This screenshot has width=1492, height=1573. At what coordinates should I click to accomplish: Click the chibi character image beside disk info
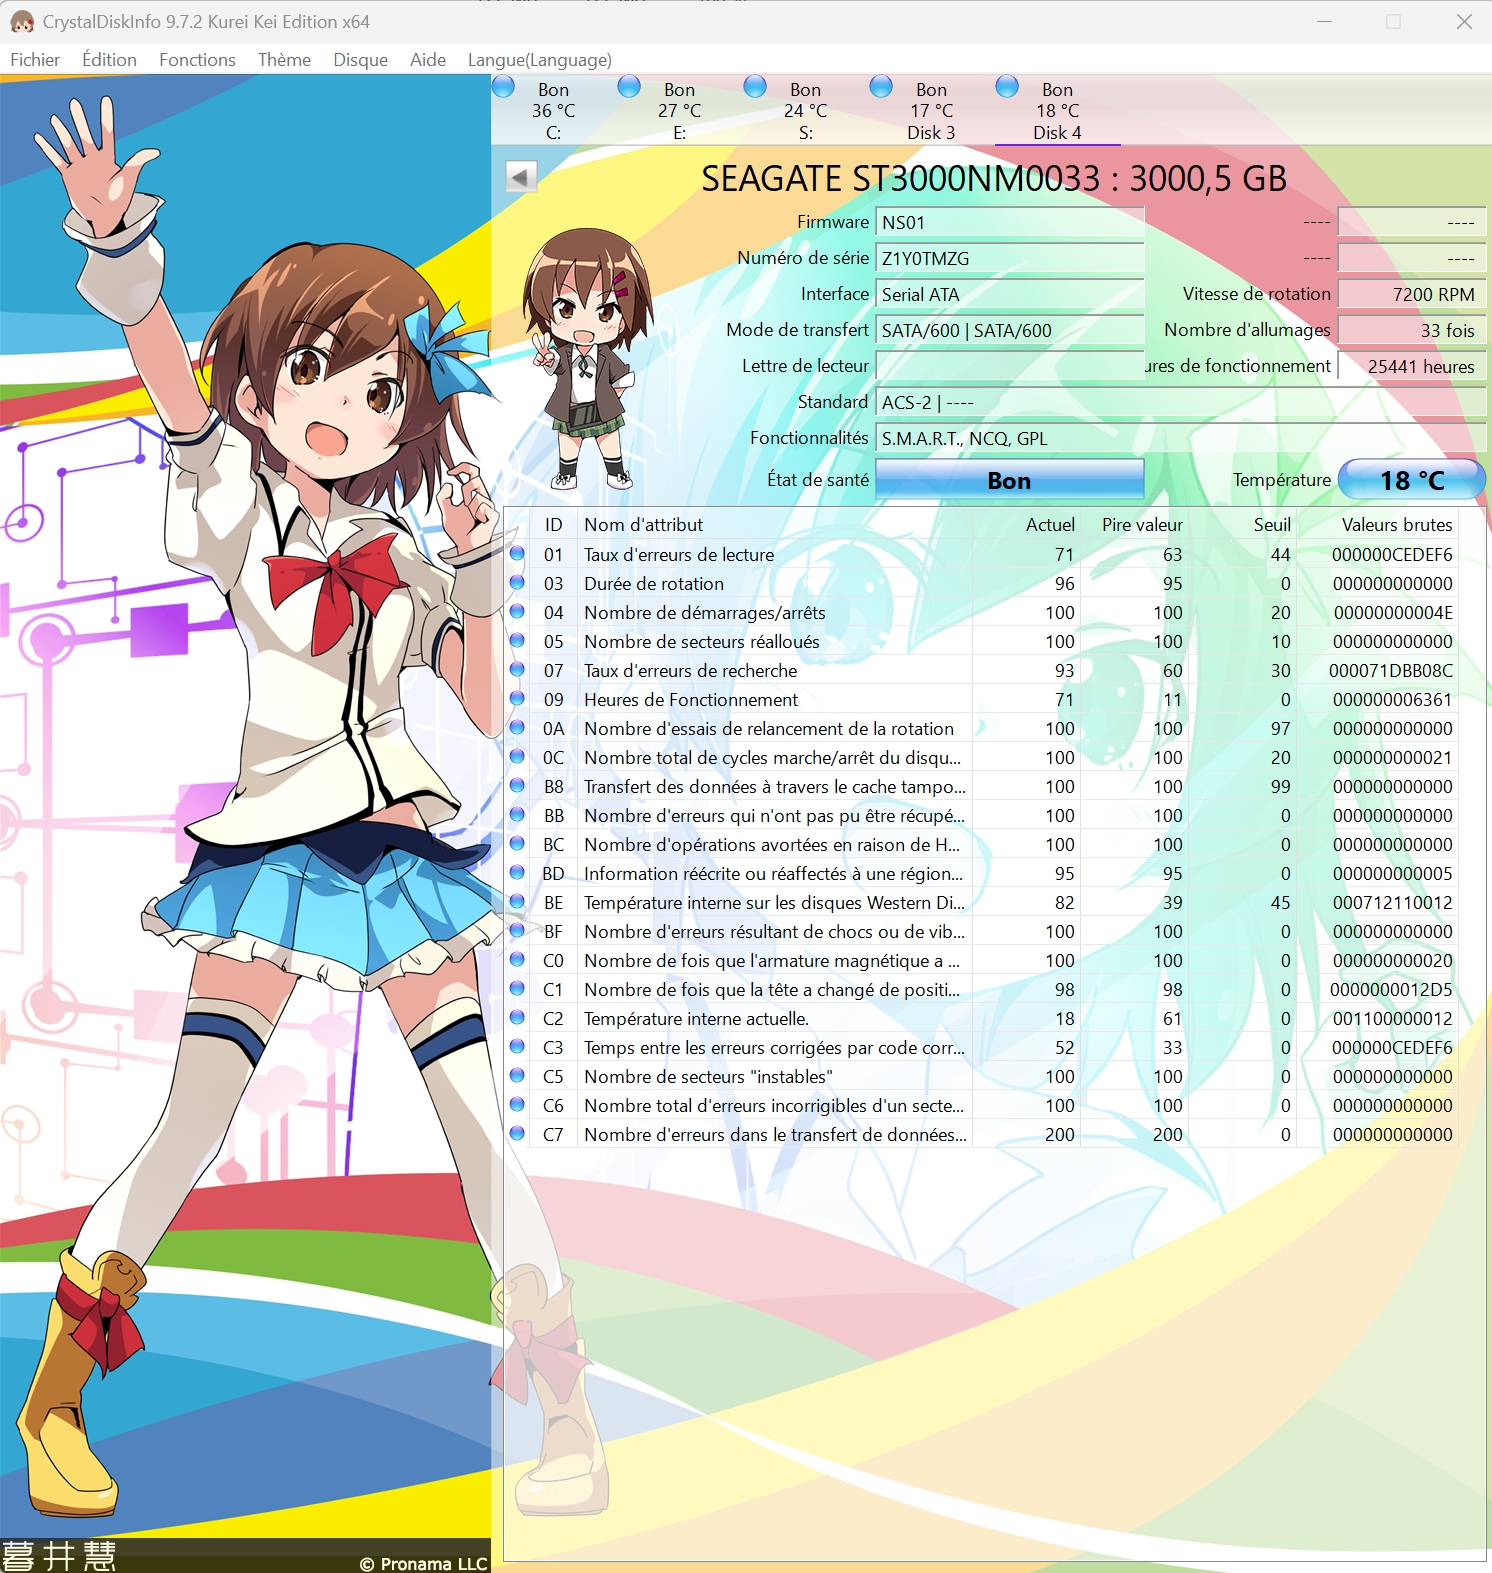[x=588, y=357]
